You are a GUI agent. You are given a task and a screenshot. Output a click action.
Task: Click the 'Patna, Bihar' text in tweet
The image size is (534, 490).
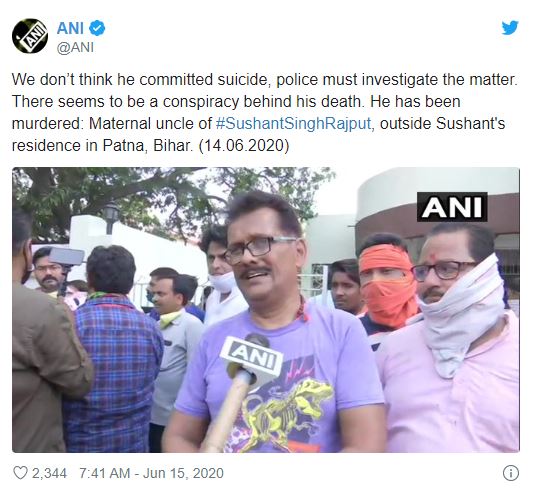(146, 146)
